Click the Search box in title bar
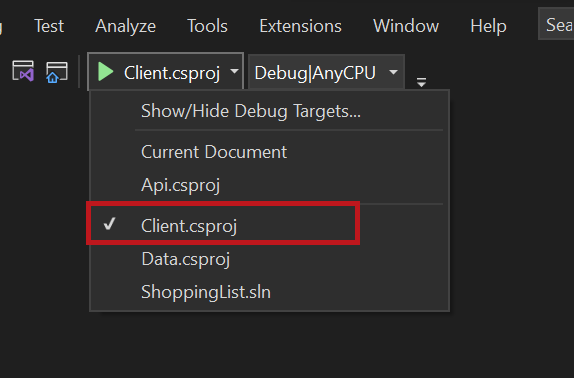This screenshot has width=574, height=378. 556,24
